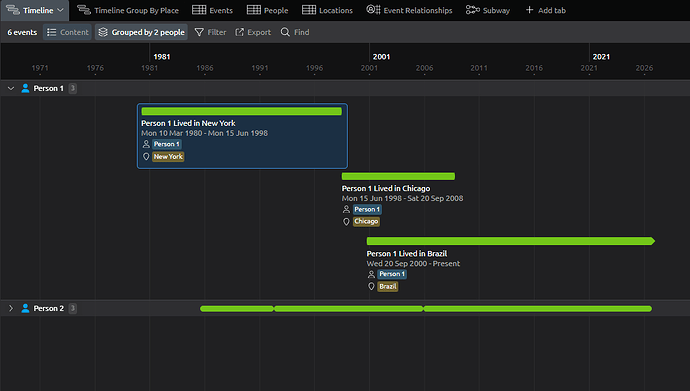Click the Brazil location tag
Screen dimensions: 690x391
[x=388, y=286]
